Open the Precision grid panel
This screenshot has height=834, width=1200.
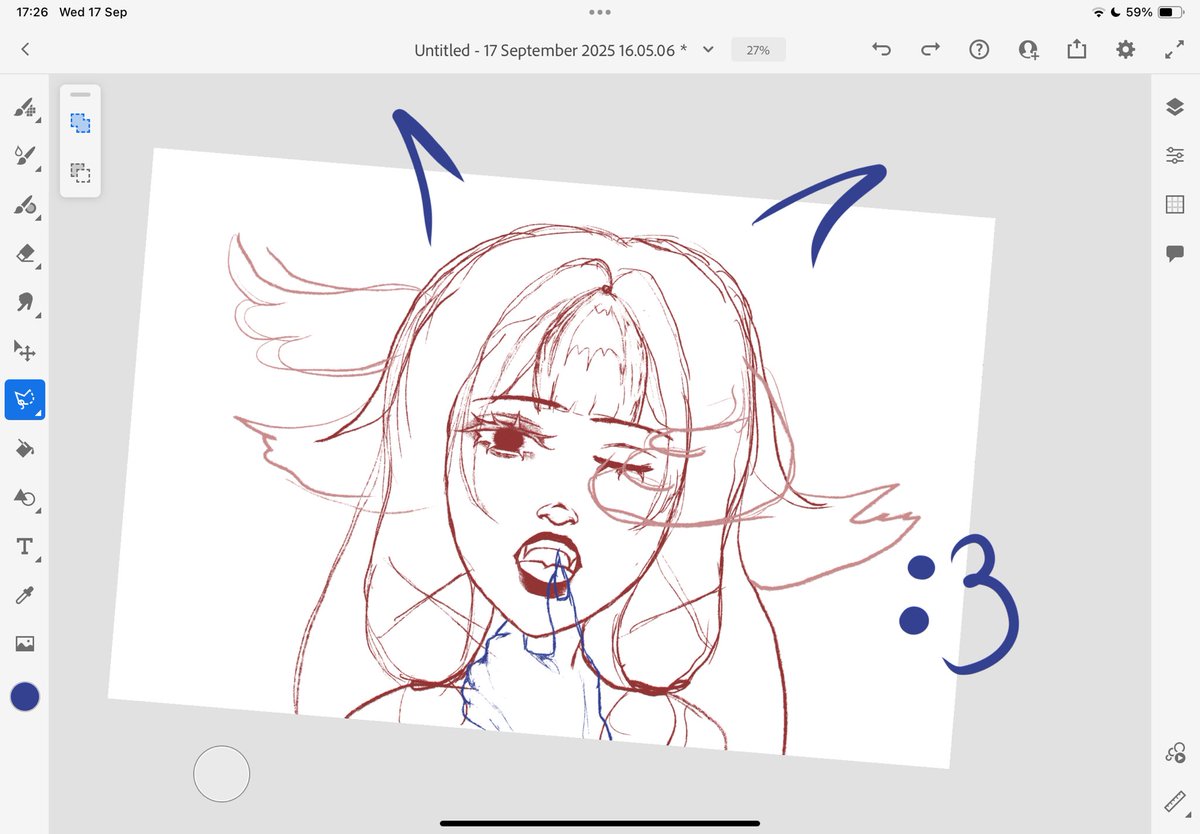[x=1175, y=205]
